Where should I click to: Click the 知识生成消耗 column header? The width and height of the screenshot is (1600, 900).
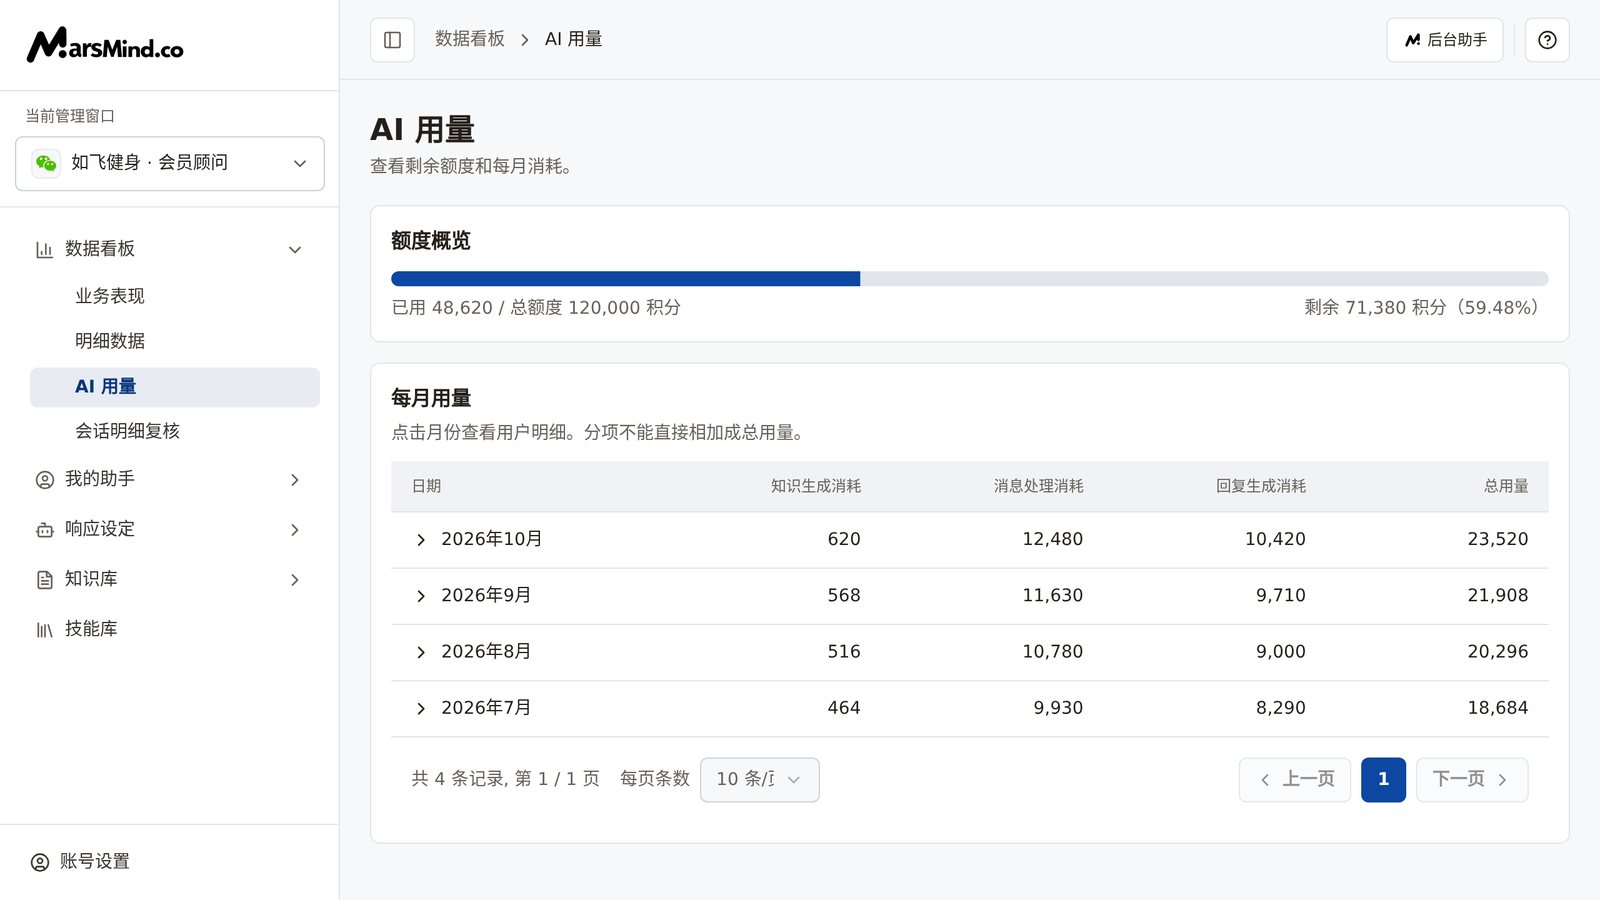[x=816, y=486]
